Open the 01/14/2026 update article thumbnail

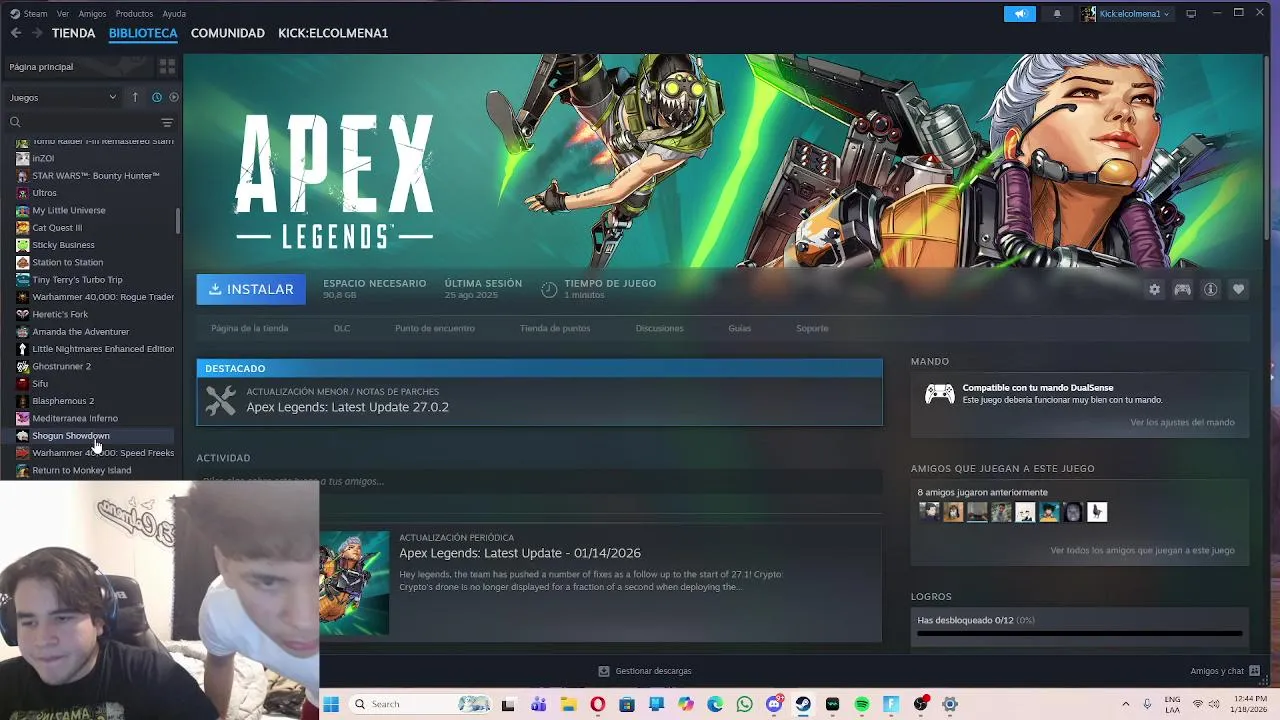(354, 583)
